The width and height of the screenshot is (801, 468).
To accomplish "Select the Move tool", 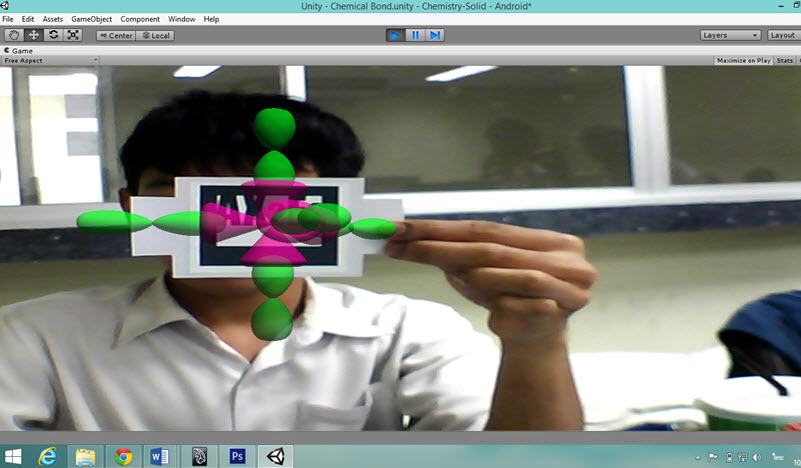I will (x=34, y=35).
